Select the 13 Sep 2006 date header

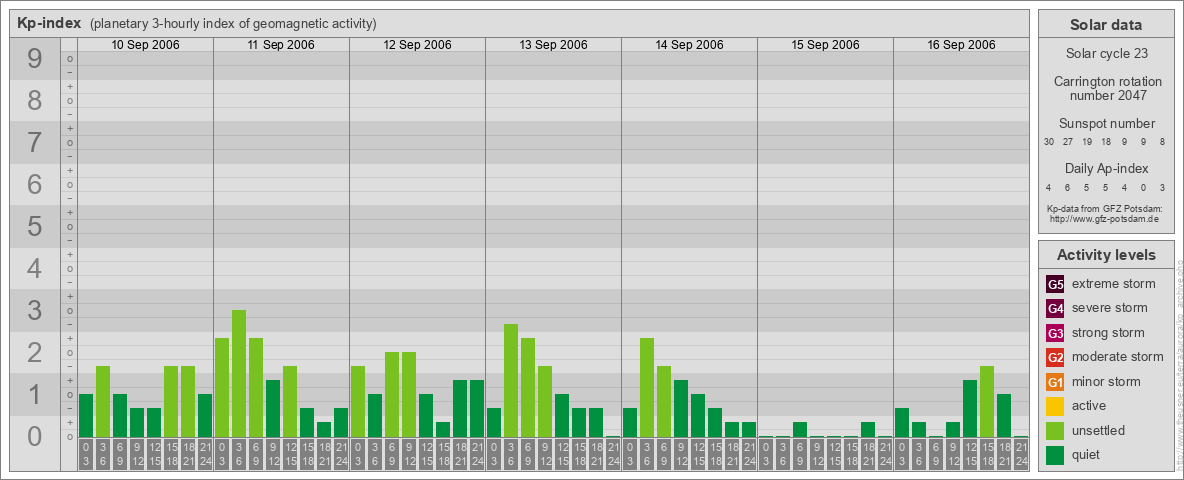(x=553, y=45)
